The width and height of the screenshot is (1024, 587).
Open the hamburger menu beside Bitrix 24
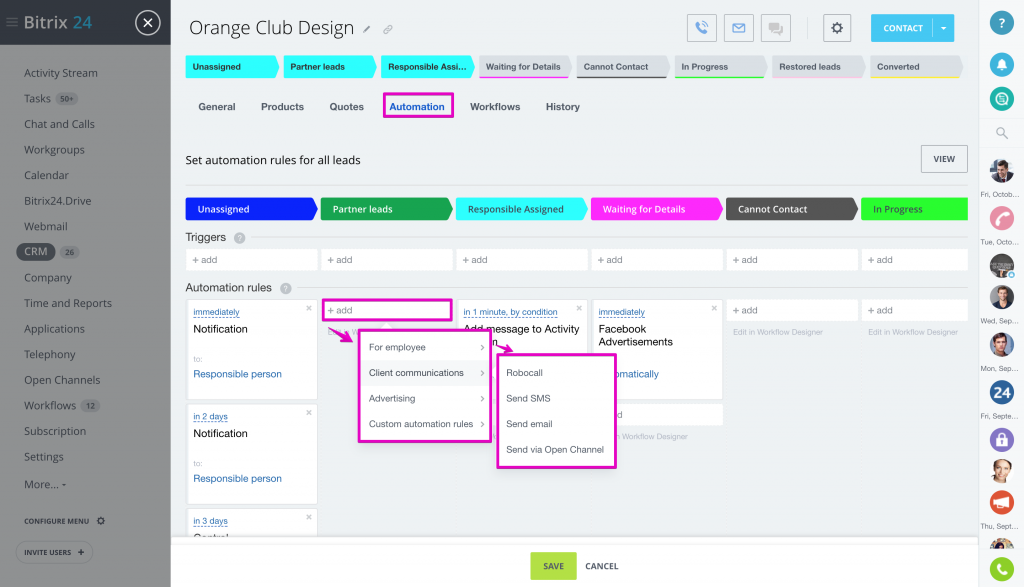point(12,22)
